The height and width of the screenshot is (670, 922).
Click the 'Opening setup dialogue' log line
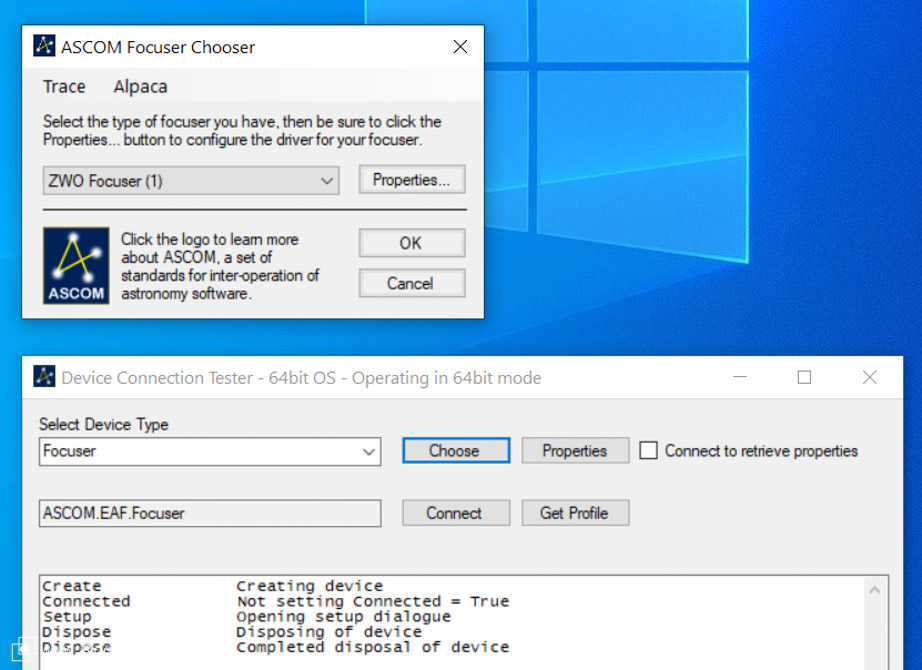coord(343,616)
